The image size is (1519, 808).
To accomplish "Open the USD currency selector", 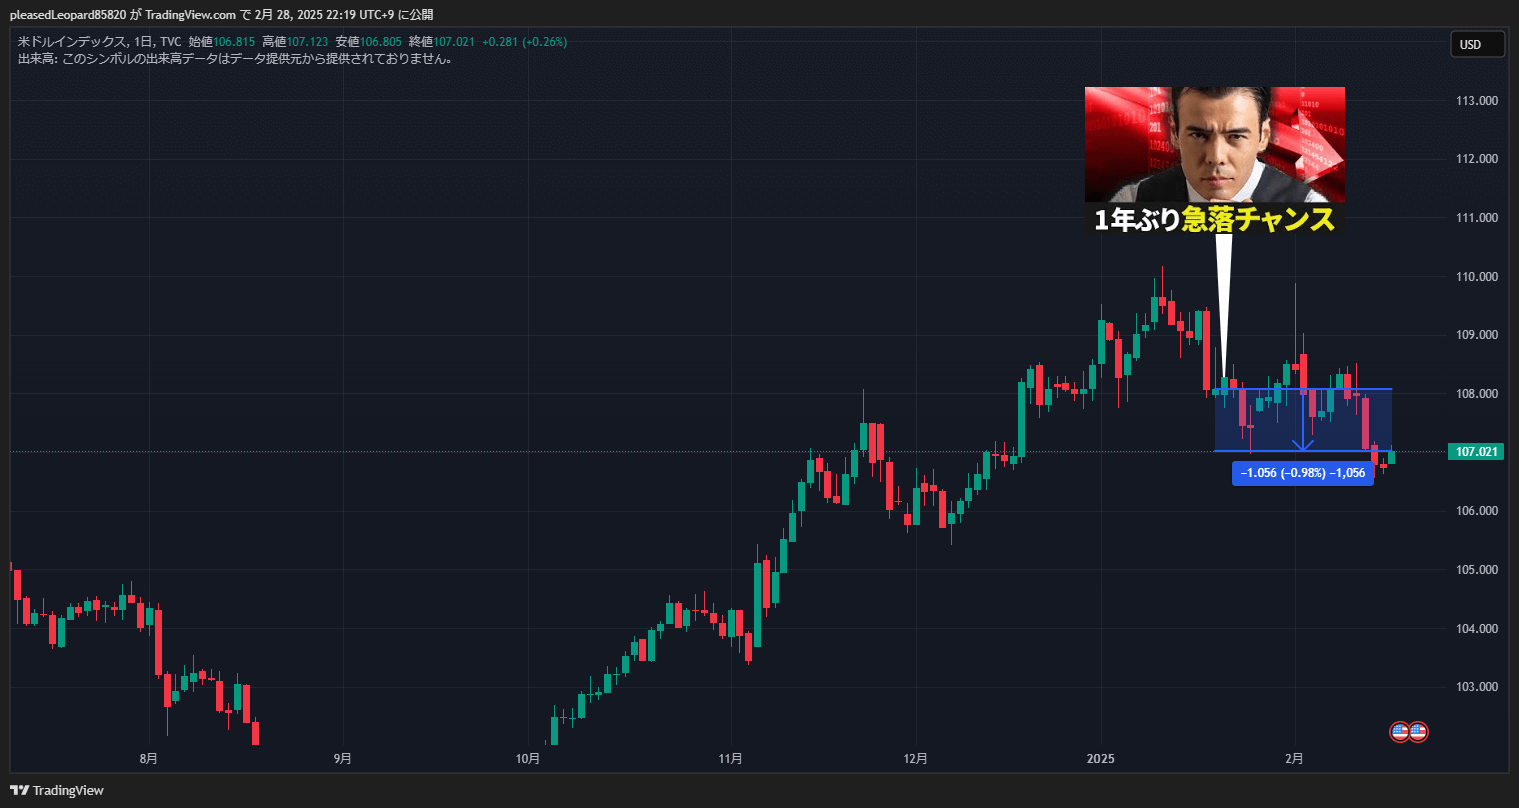I will pos(1477,44).
